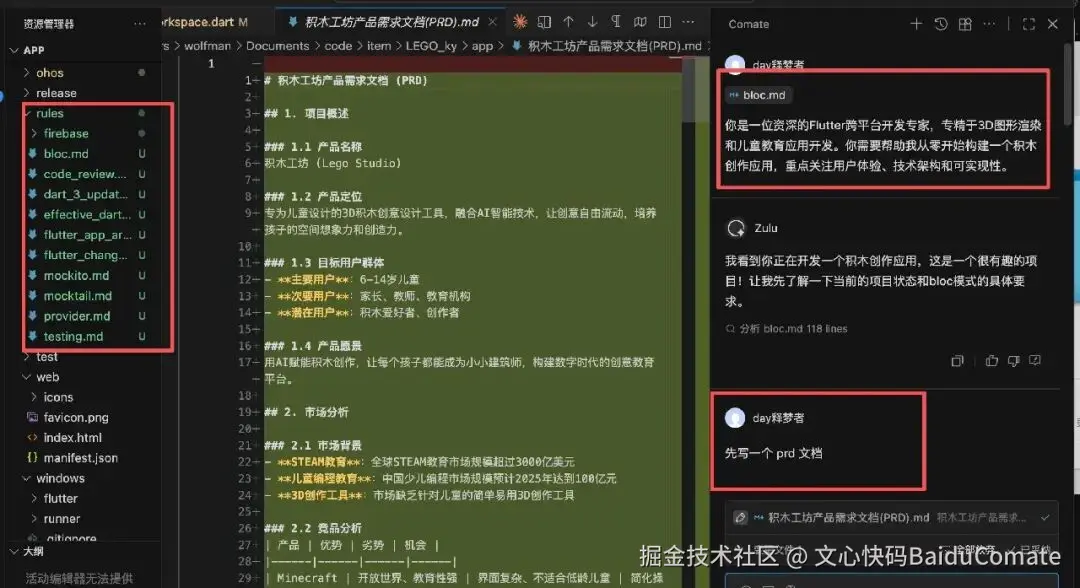Click the 分析 bloc.md 118 lines step

(787, 328)
